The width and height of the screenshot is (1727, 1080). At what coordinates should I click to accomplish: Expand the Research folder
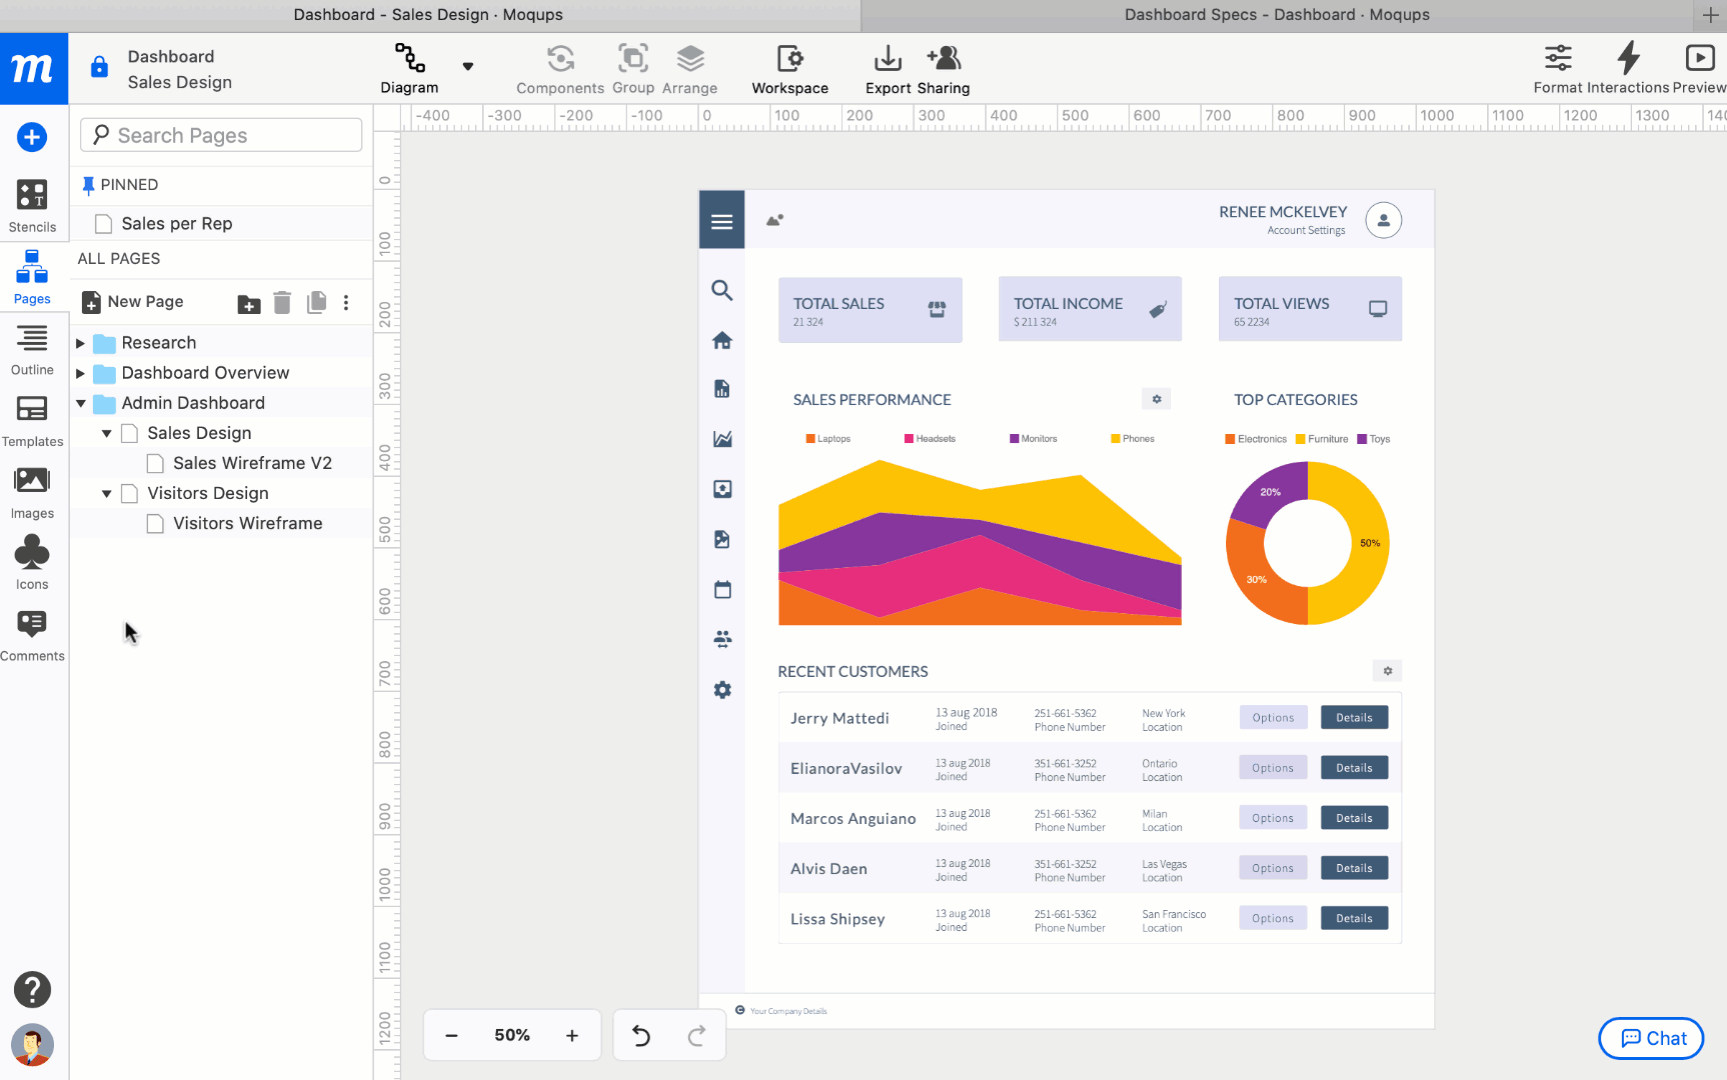click(81, 343)
